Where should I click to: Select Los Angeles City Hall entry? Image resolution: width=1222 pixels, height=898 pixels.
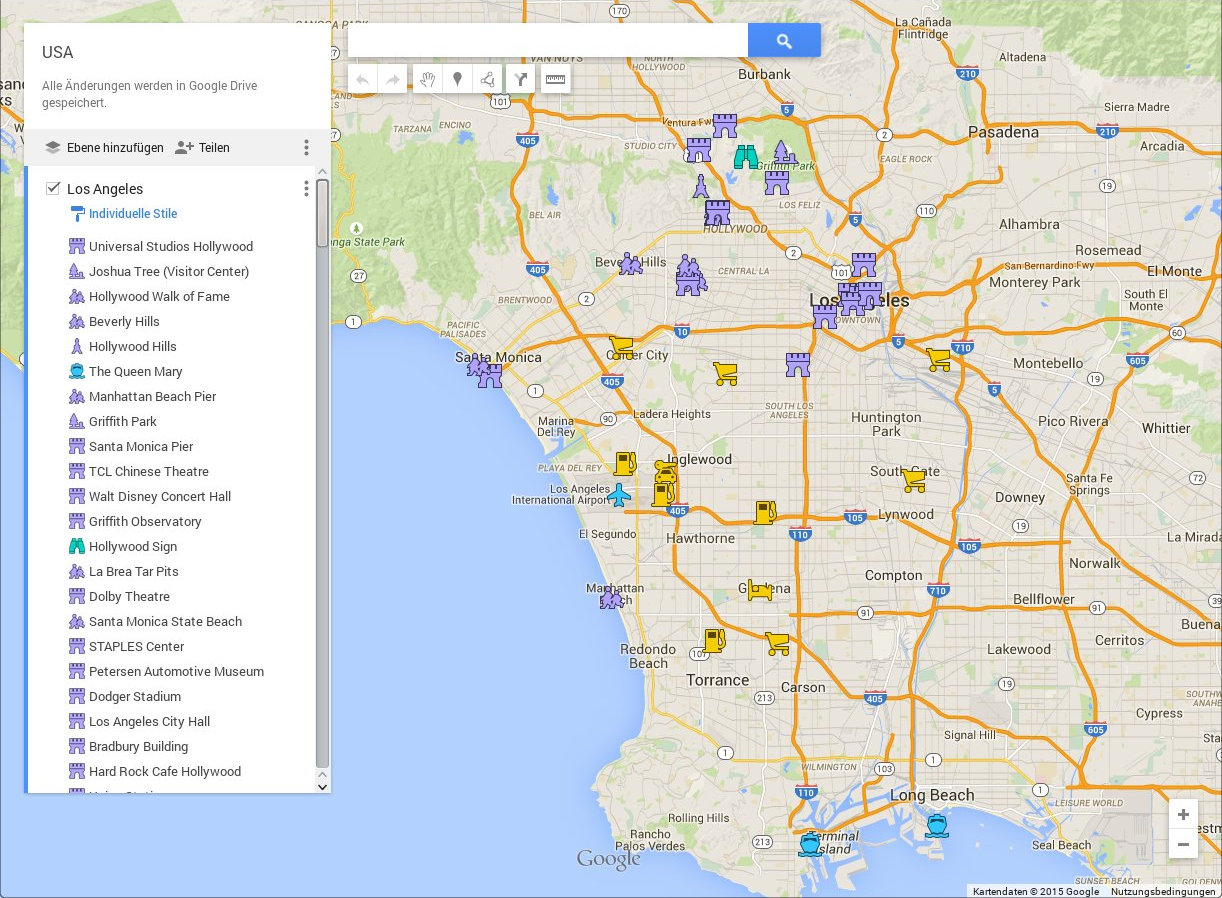click(149, 721)
